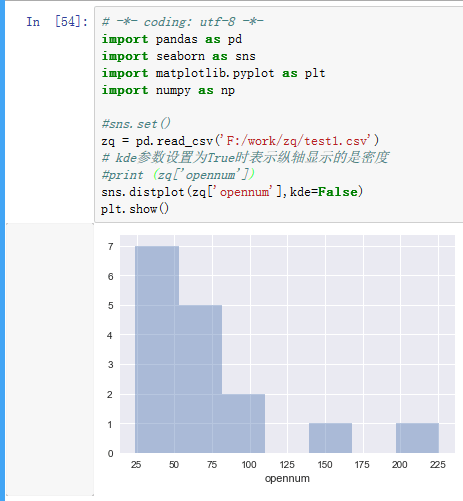Click the x-axis tick label 225
463x501 pixels.
coord(438,465)
